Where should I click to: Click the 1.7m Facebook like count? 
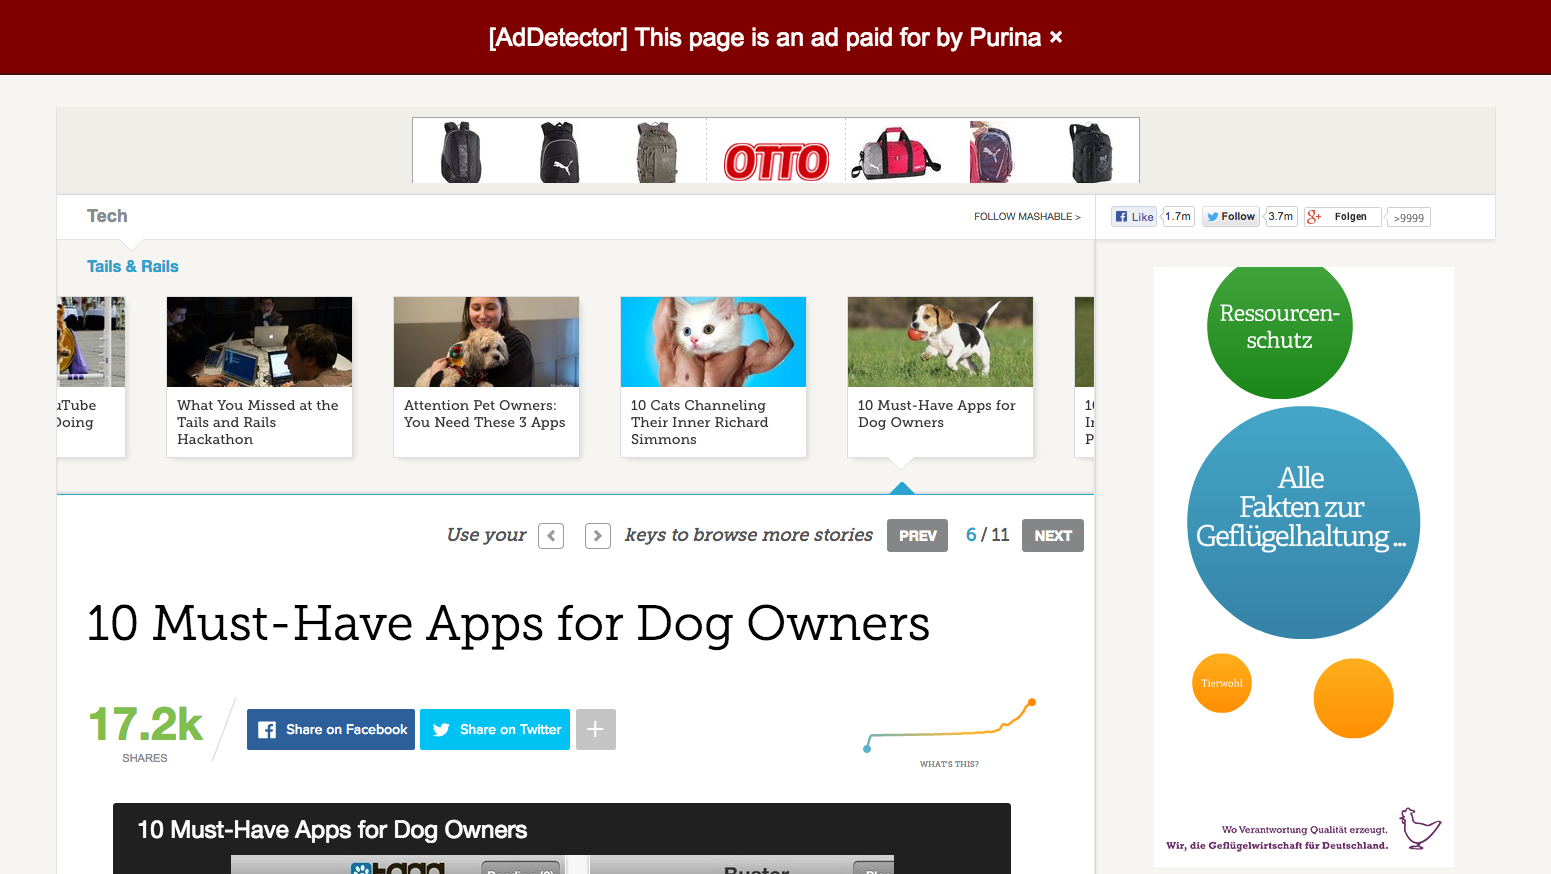[1178, 217]
